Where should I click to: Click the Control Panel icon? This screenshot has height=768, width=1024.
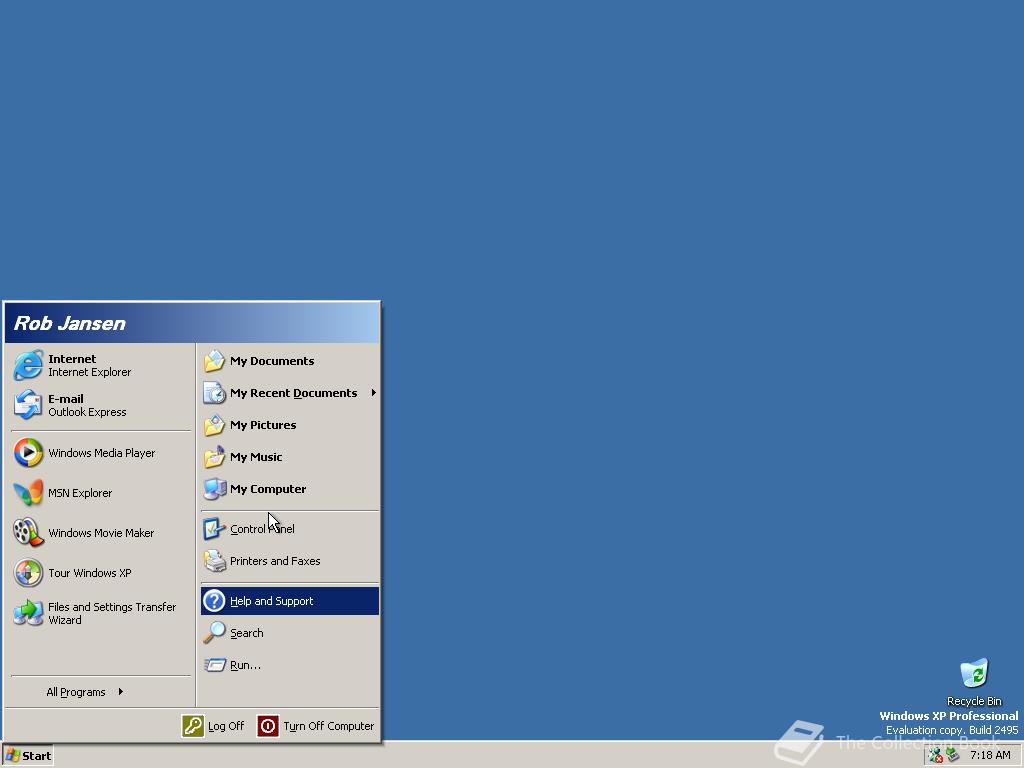click(x=214, y=529)
